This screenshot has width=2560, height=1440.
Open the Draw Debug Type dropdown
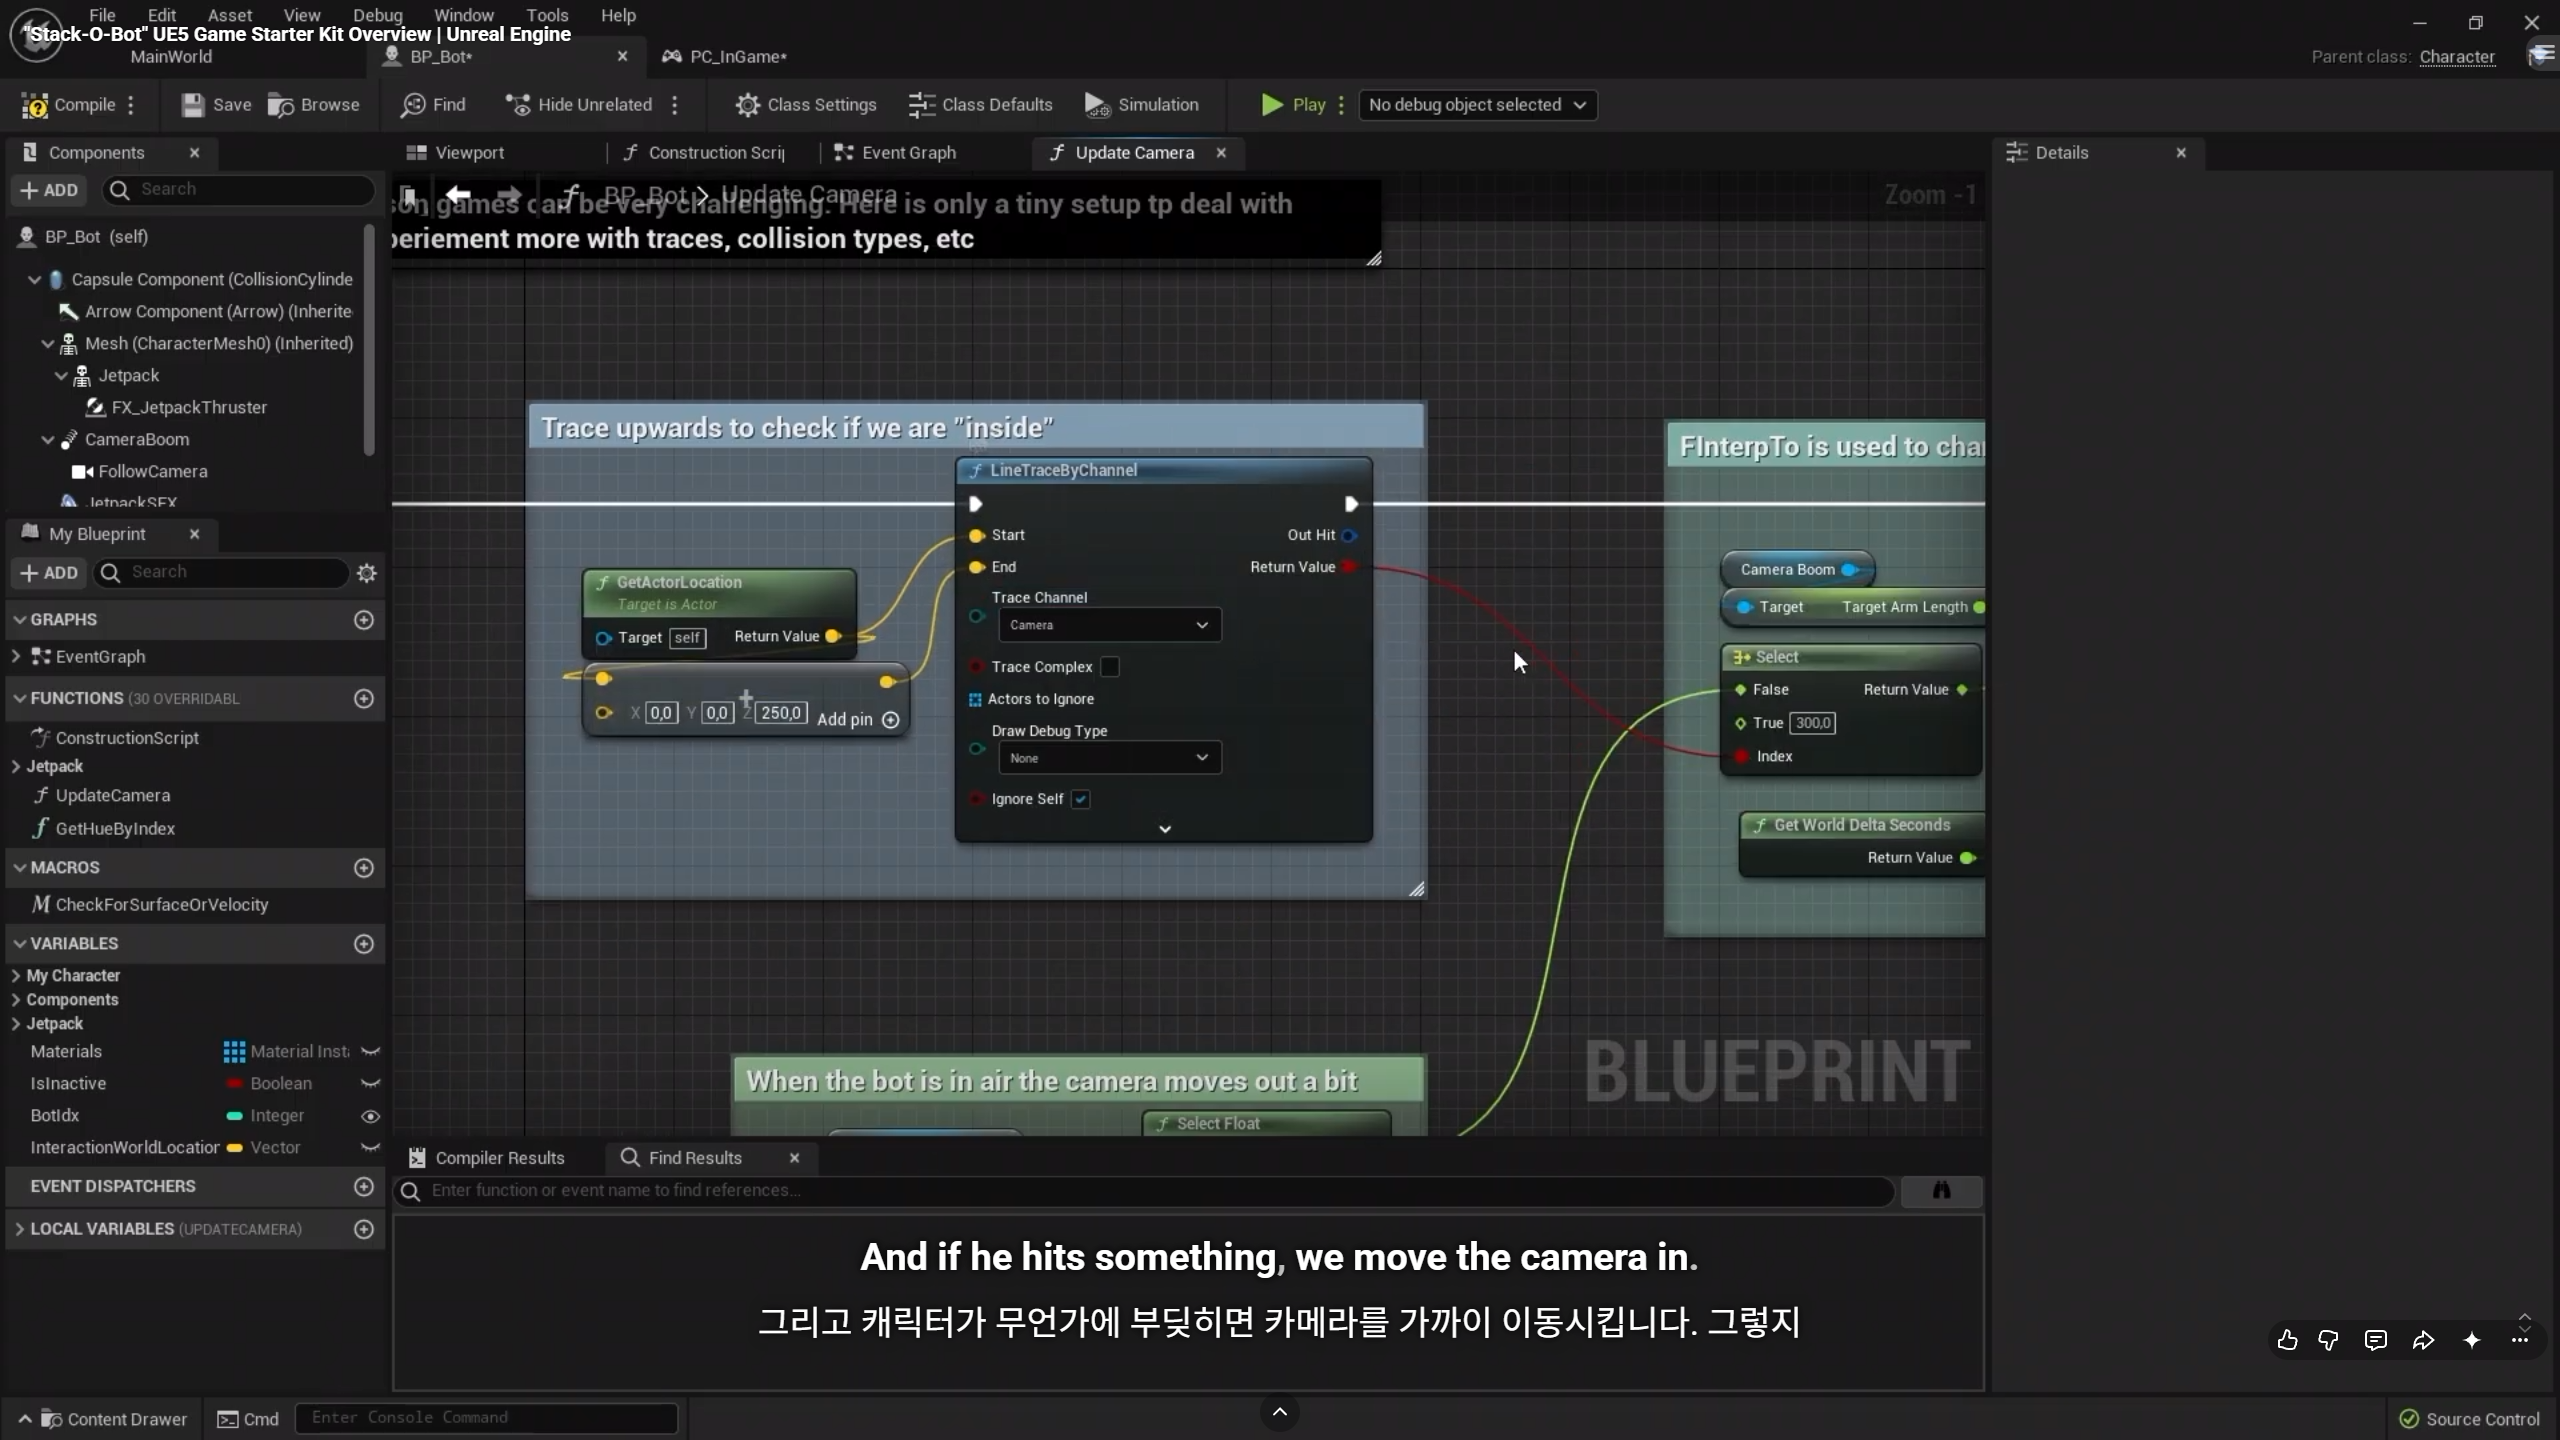[x=1109, y=758]
